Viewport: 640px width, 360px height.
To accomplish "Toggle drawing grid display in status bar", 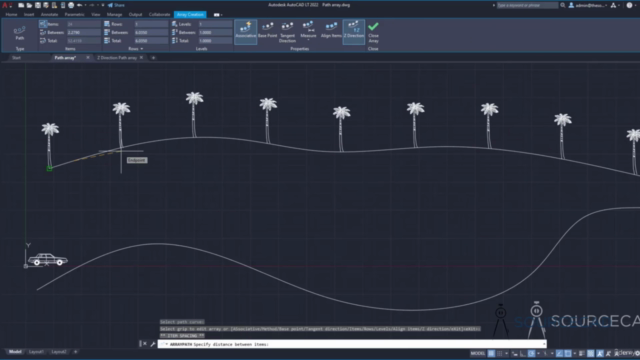I will point(491,353).
